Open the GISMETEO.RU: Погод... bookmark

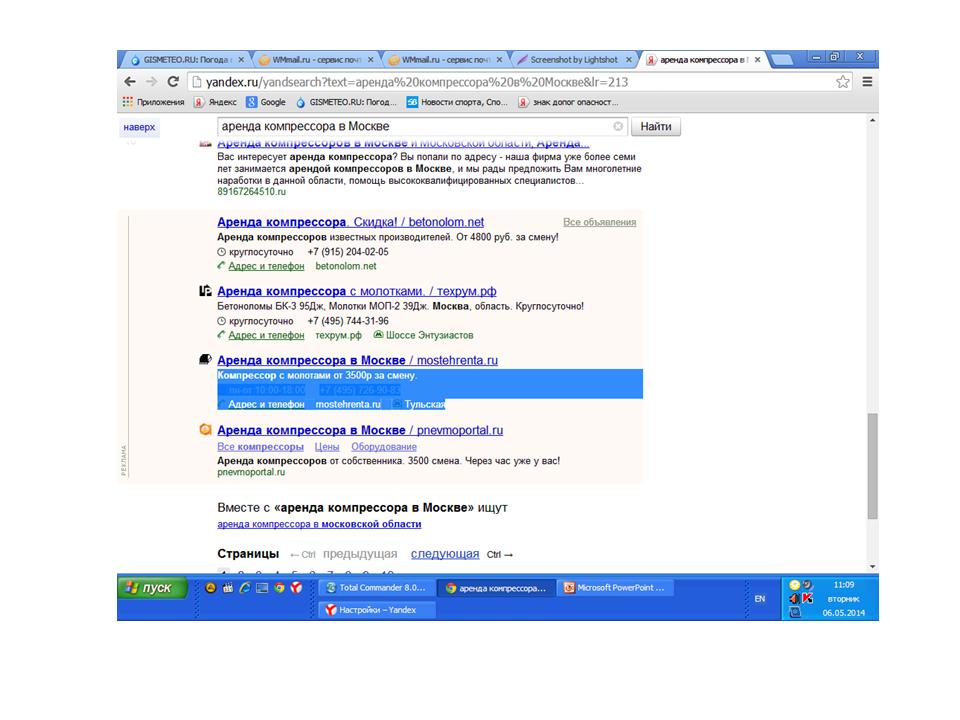coord(347,102)
